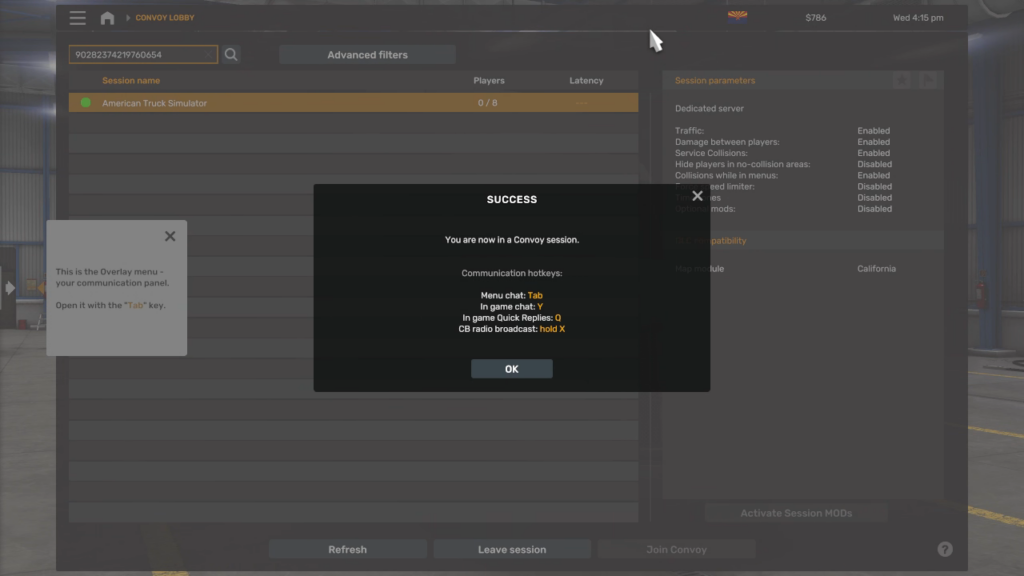
Task: Refresh the convoy session list
Action: (347, 549)
